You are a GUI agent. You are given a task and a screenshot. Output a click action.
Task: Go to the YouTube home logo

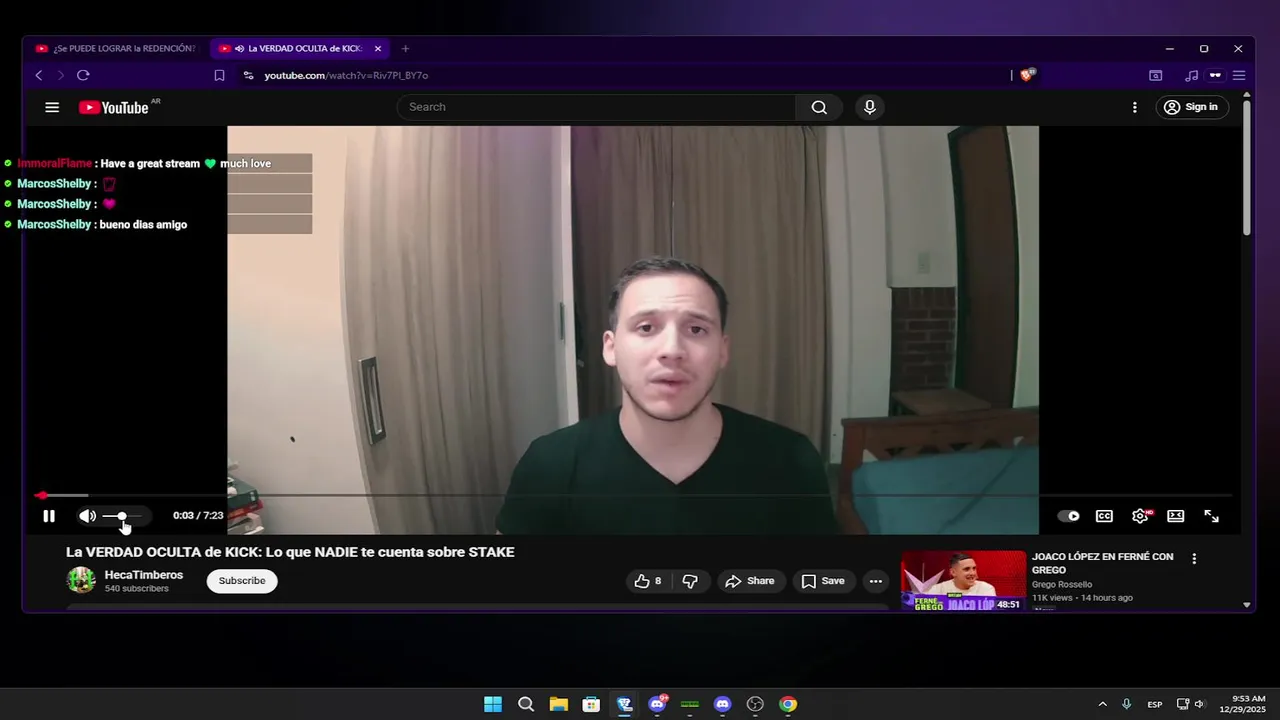(114, 107)
